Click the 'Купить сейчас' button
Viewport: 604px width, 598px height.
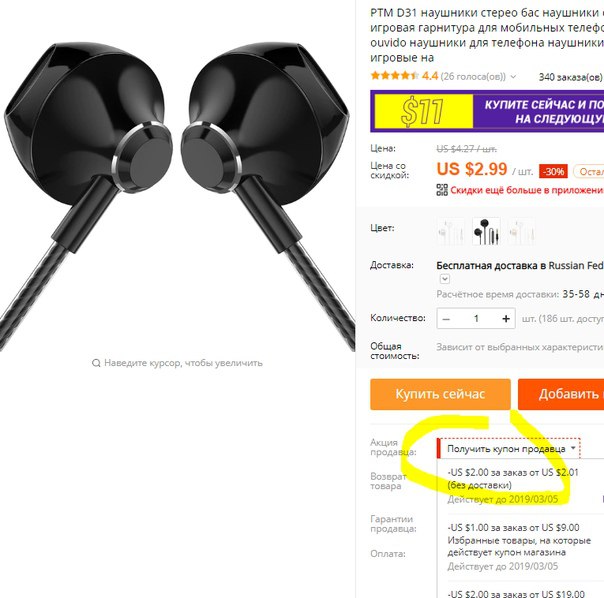pos(440,394)
